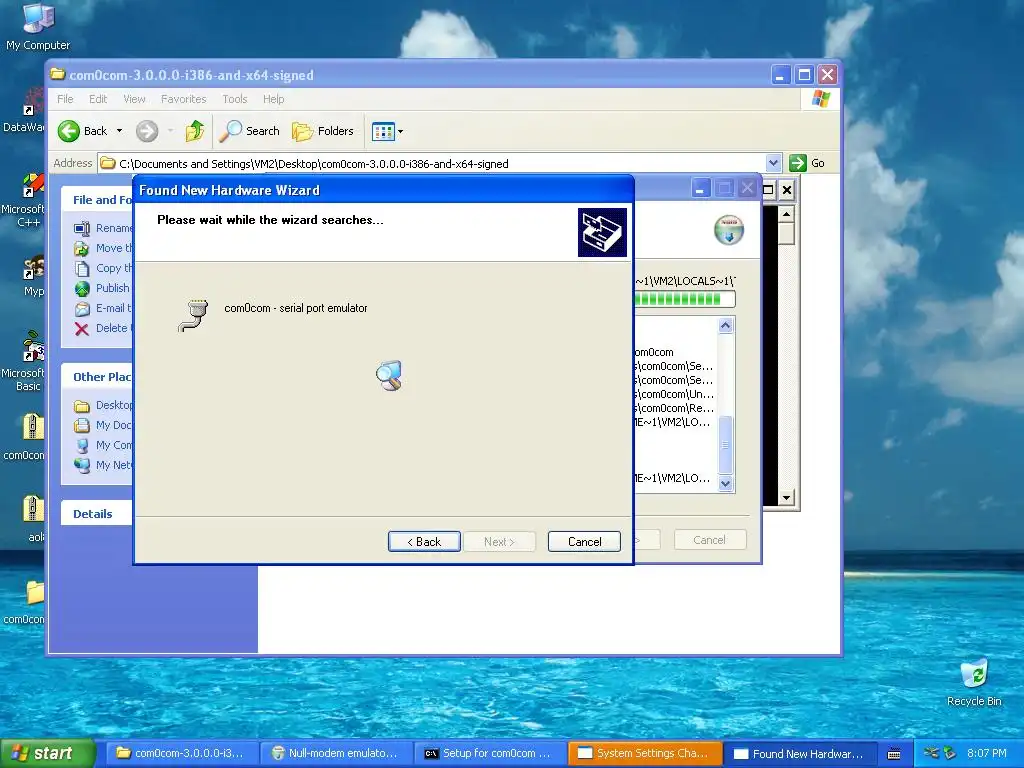The height and width of the screenshot is (768, 1024).
Task: Click the Copy this file icon
Action: point(82,268)
